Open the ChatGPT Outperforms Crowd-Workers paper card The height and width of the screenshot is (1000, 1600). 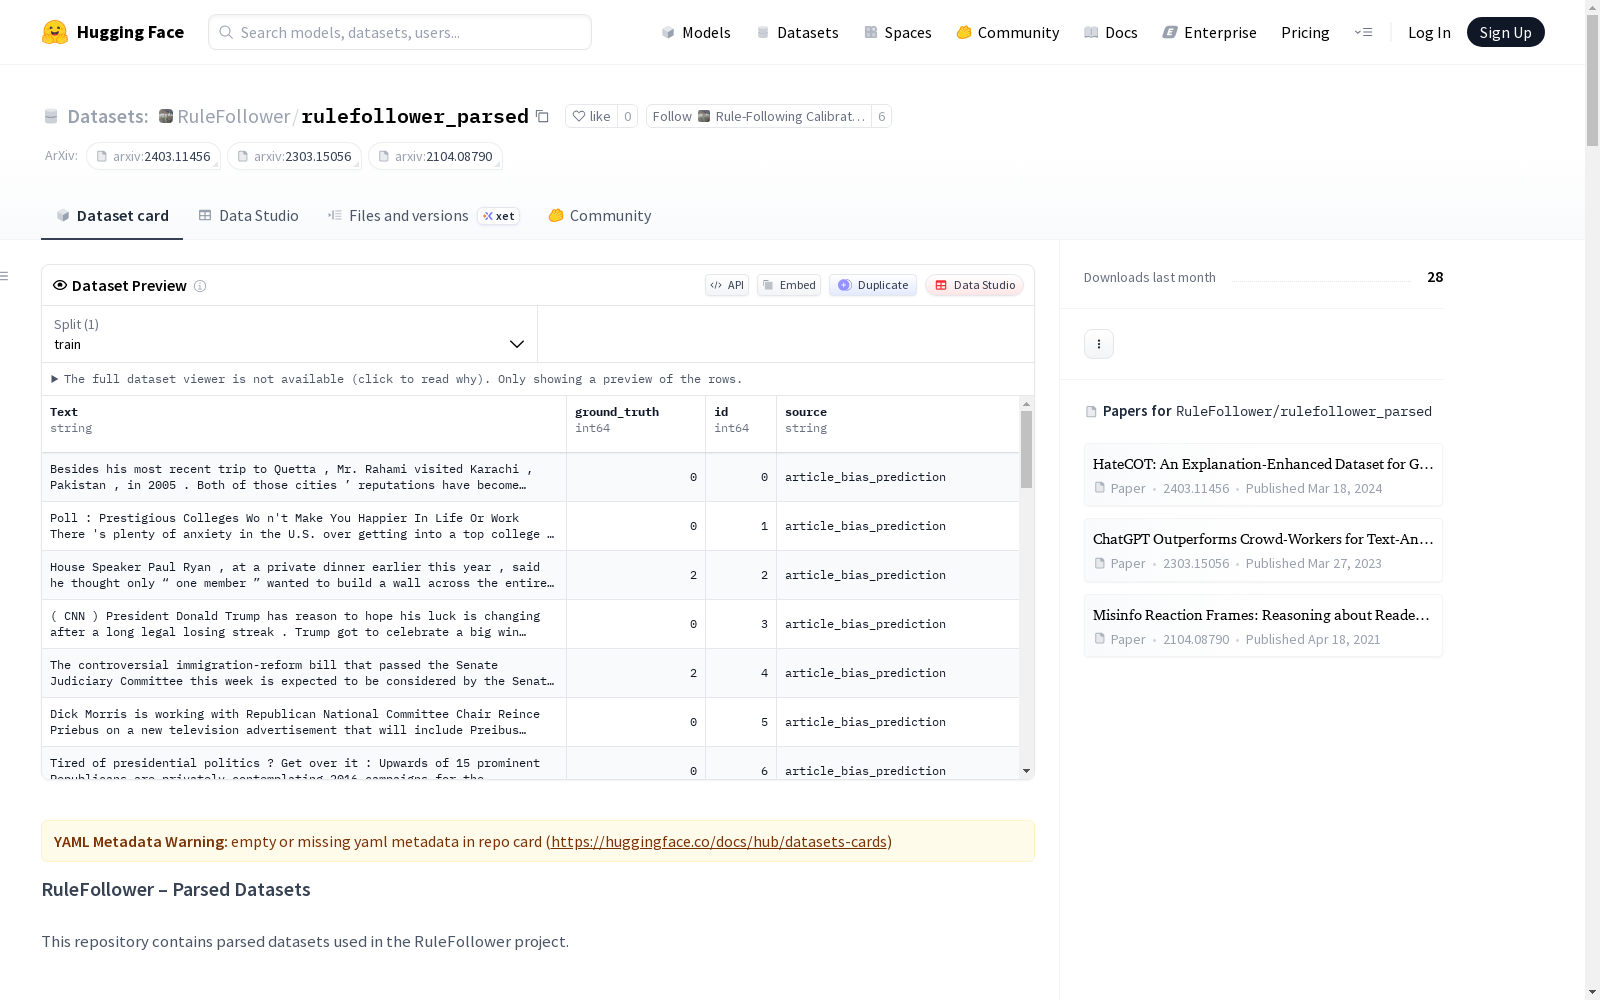(x=1263, y=550)
